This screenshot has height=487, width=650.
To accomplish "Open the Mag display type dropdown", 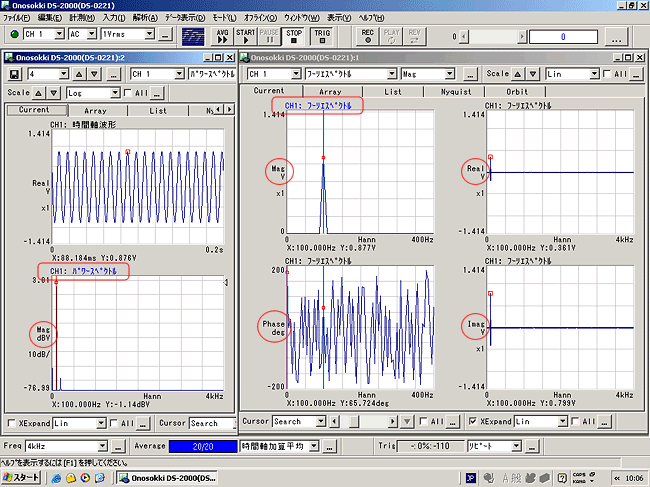I will (x=450, y=74).
